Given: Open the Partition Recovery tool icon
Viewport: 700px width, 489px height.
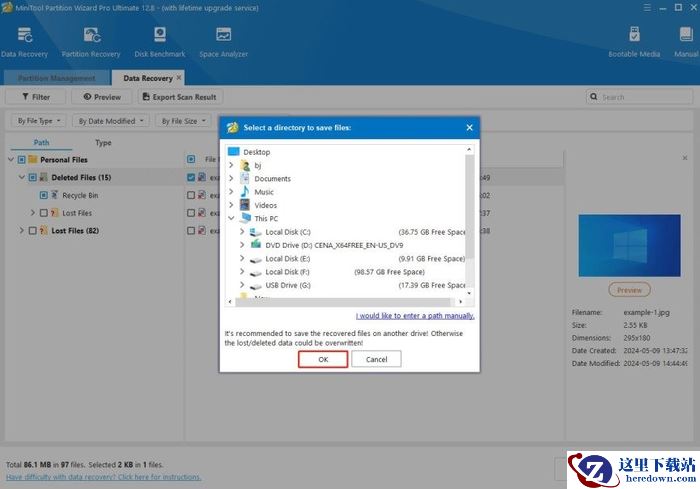Looking at the screenshot, I should [92, 35].
